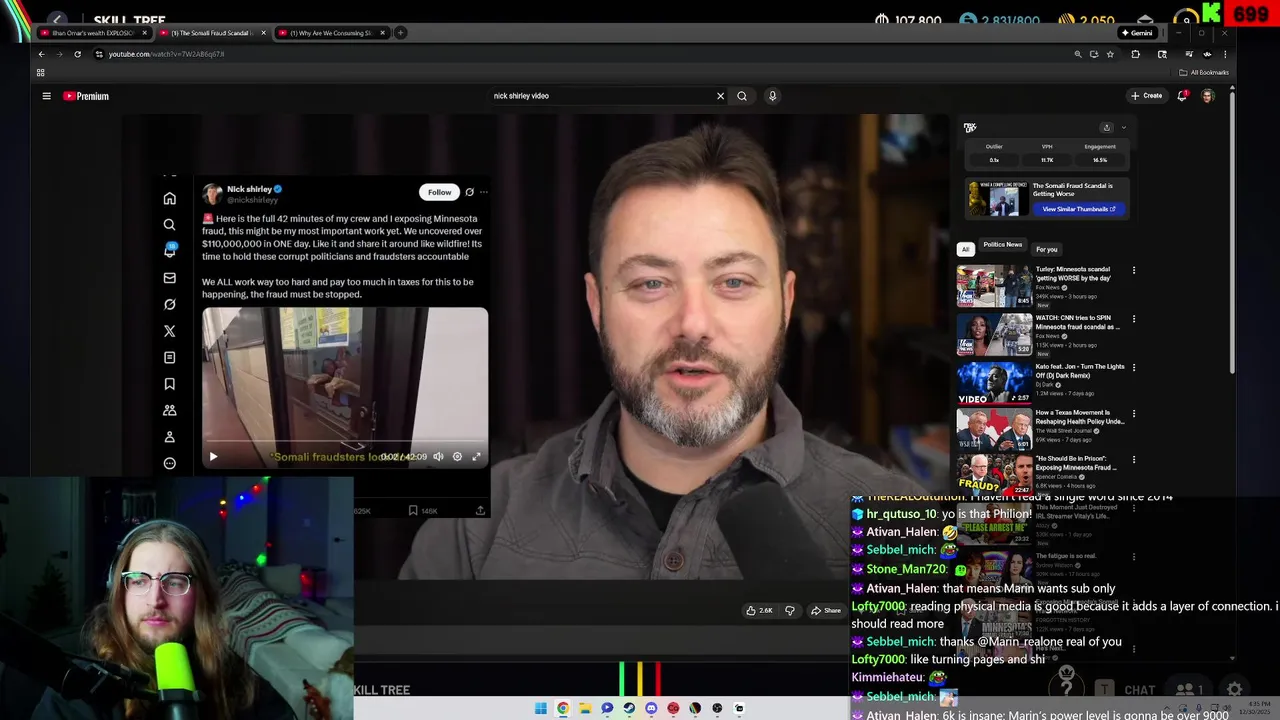
Task: Run the YouTube search magnifier button
Action: pyautogui.click(x=742, y=96)
